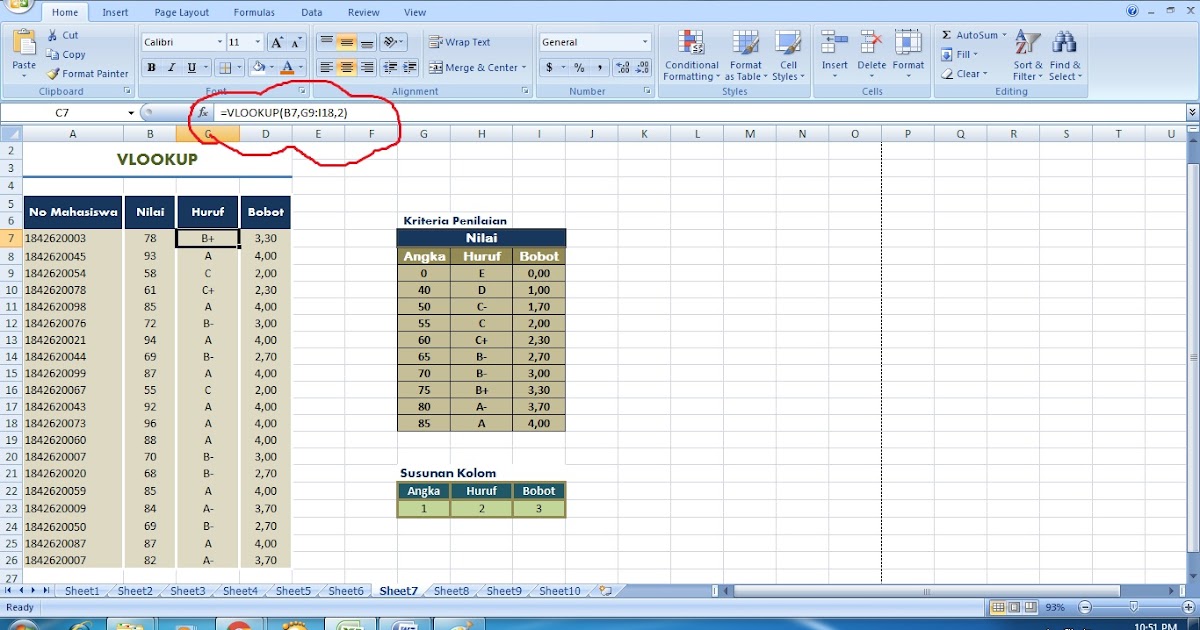Click the Percent Style icon
Viewport: 1200px width, 630px height.
(x=578, y=67)
